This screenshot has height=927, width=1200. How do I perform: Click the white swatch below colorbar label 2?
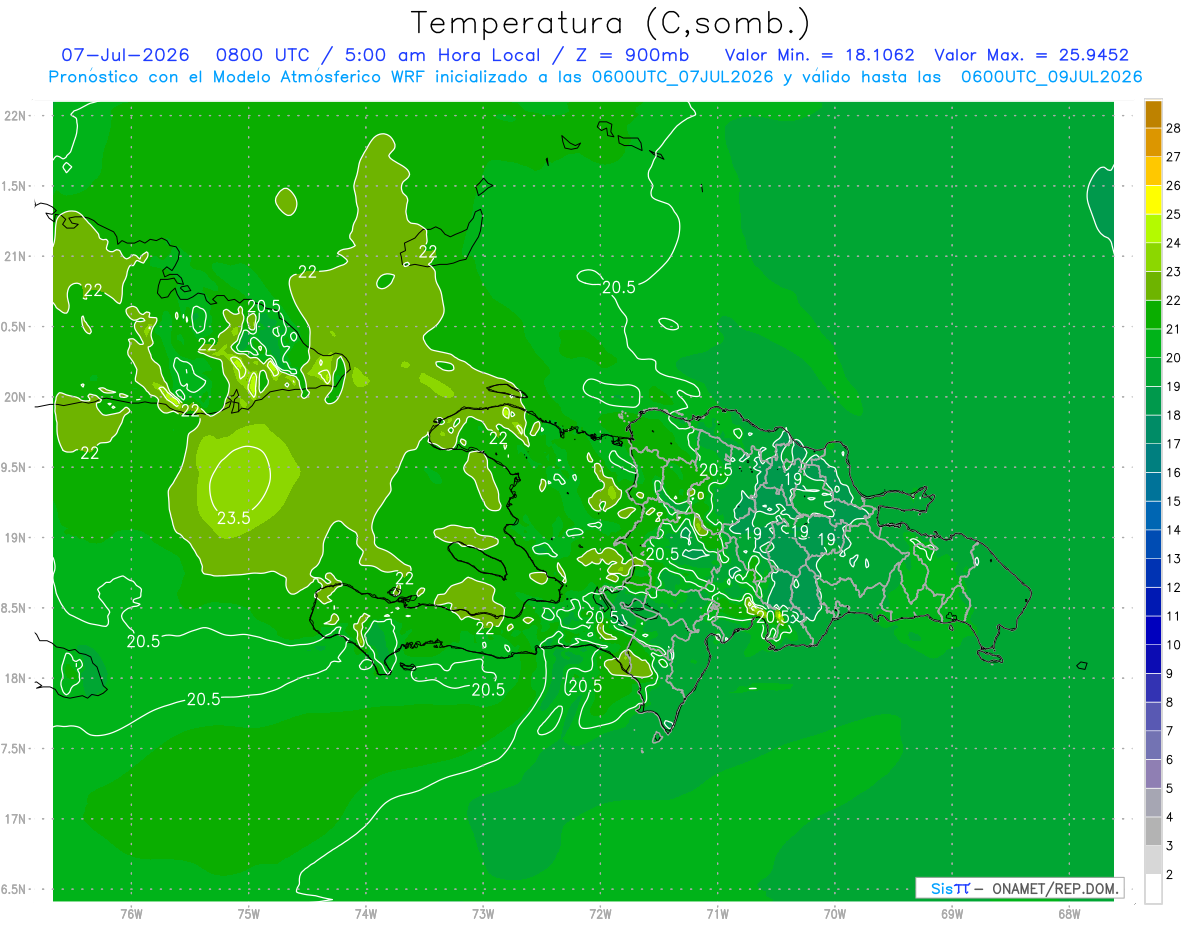pos(1153,889)
